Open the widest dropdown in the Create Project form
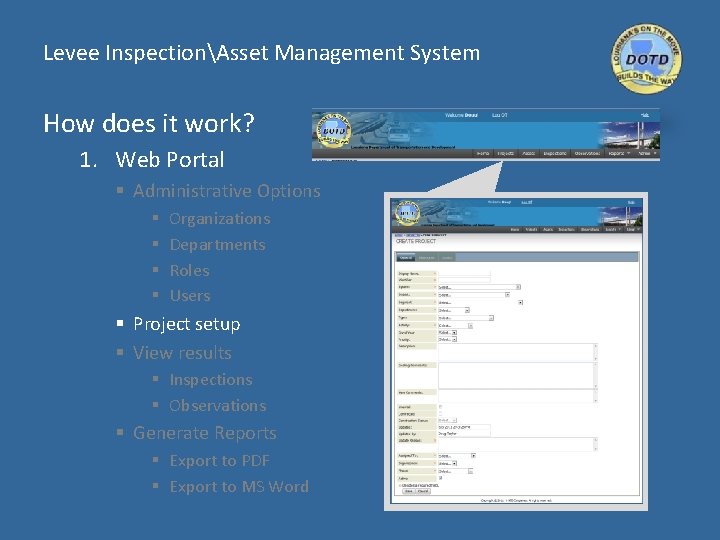Screen dimensions: 720x540 [479, 287]
